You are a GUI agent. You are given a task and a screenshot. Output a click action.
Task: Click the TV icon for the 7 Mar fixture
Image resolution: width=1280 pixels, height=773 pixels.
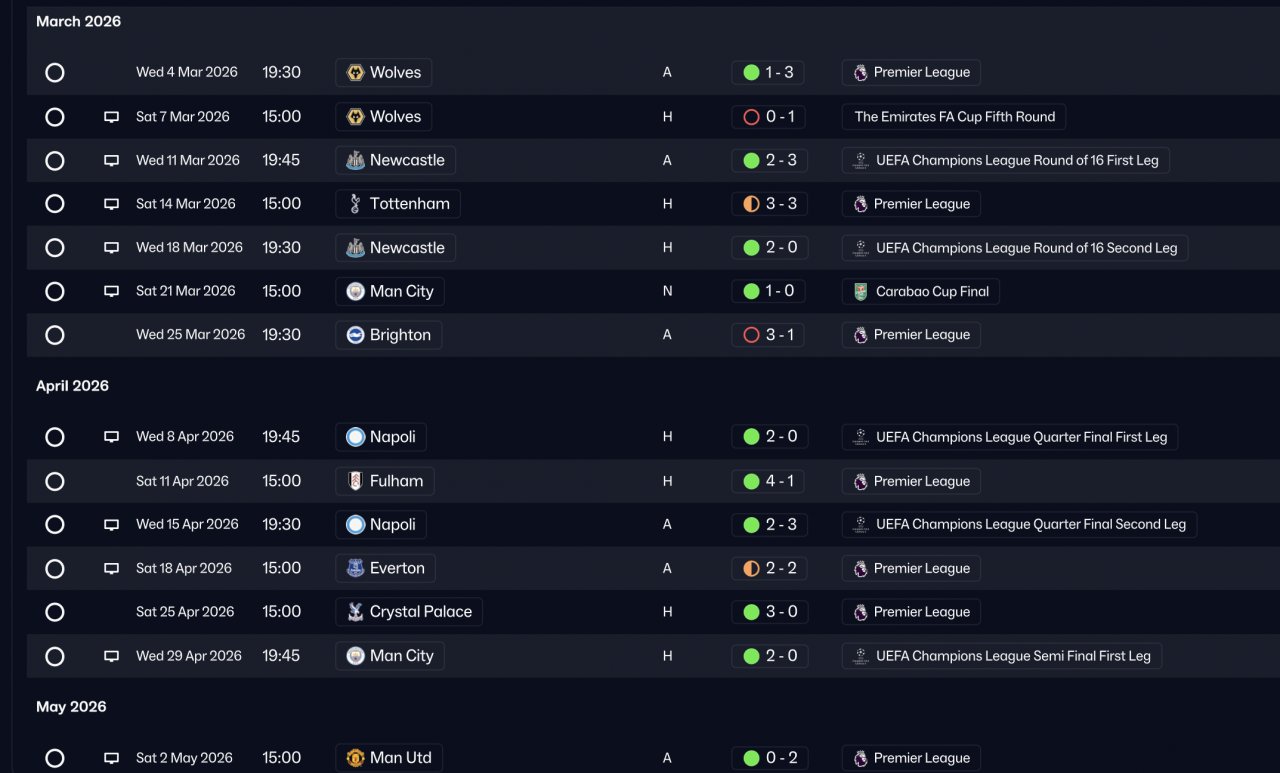pyautogui.click(x=112, y=117)
